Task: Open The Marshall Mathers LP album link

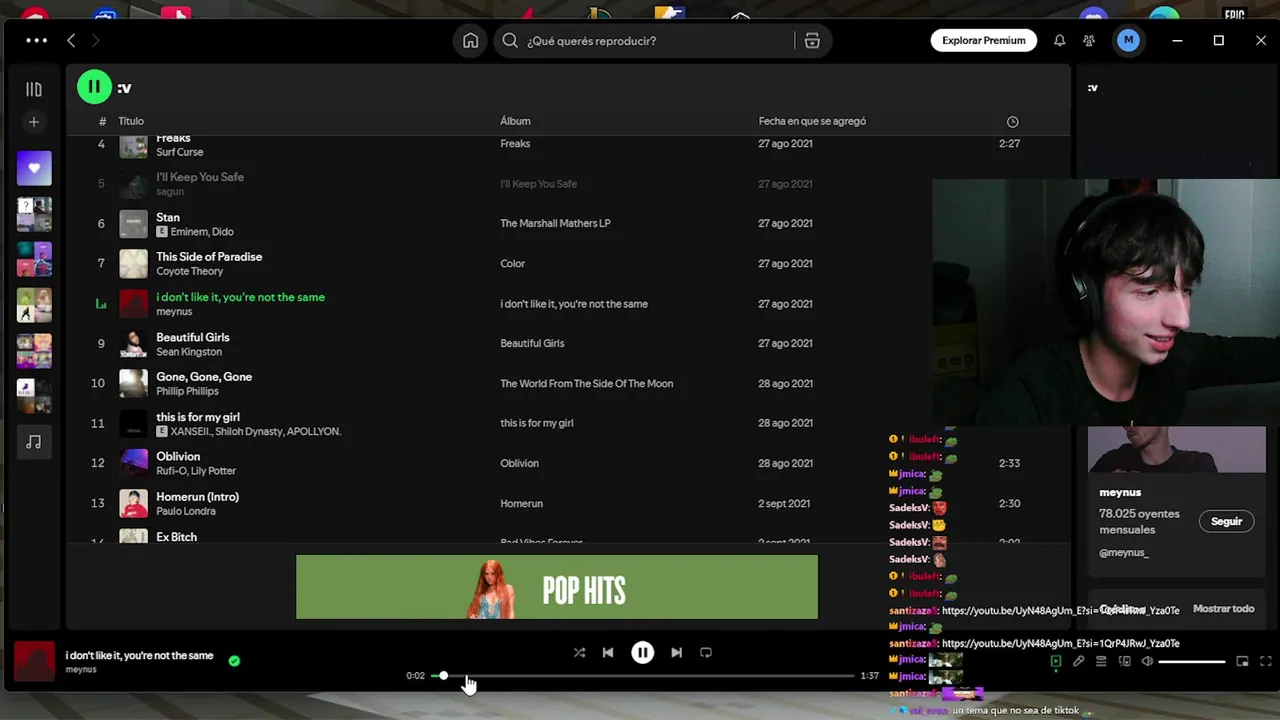Action: 555,223
